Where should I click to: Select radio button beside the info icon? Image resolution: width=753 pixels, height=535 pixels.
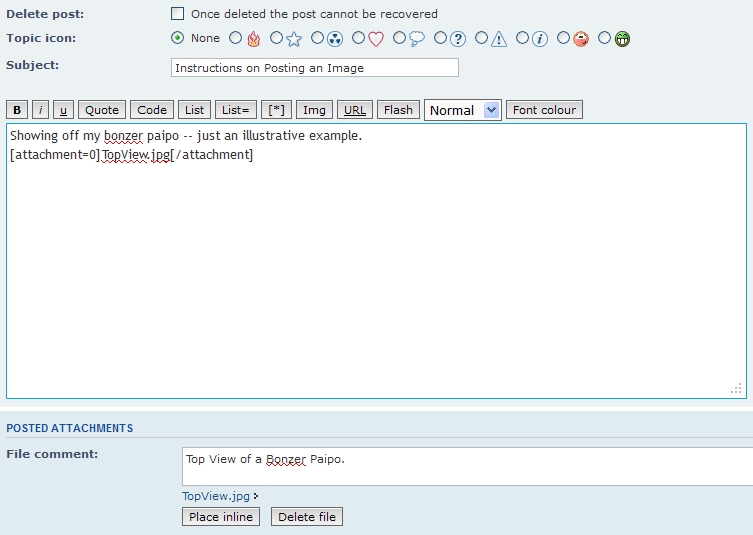click(x=523, y=38)
